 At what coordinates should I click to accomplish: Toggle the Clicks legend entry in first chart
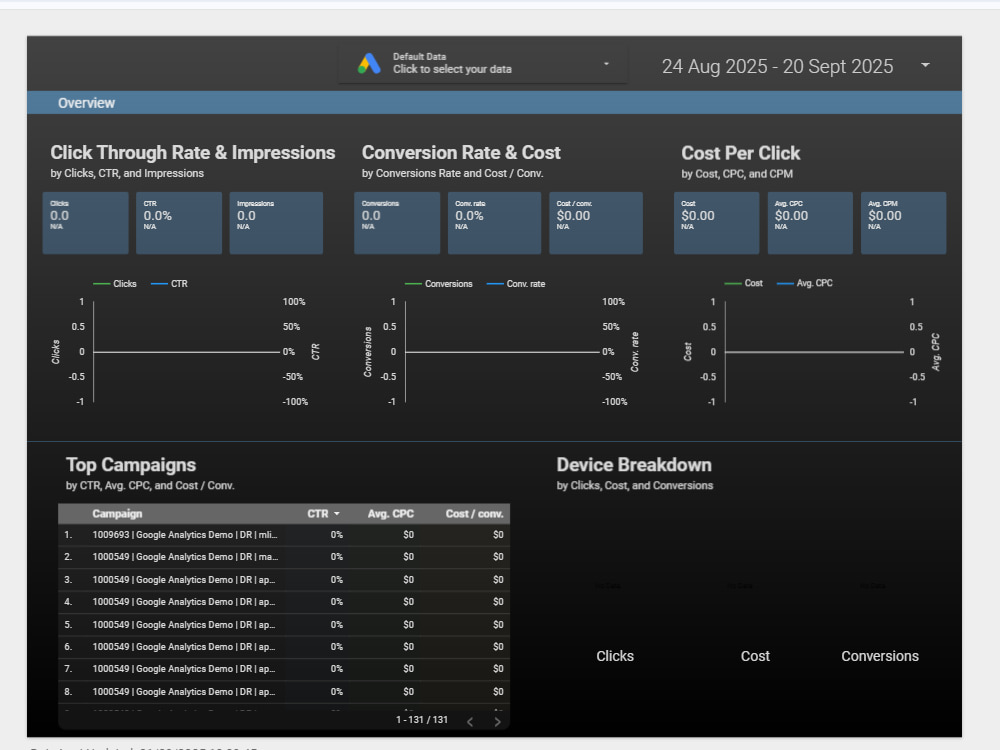click(x=115, y=284)
